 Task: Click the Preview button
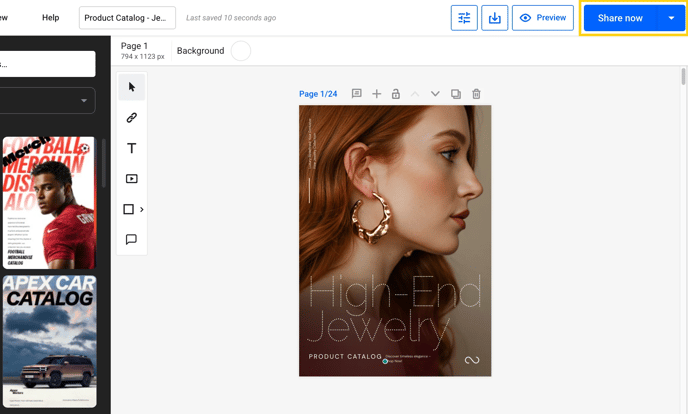542,18
